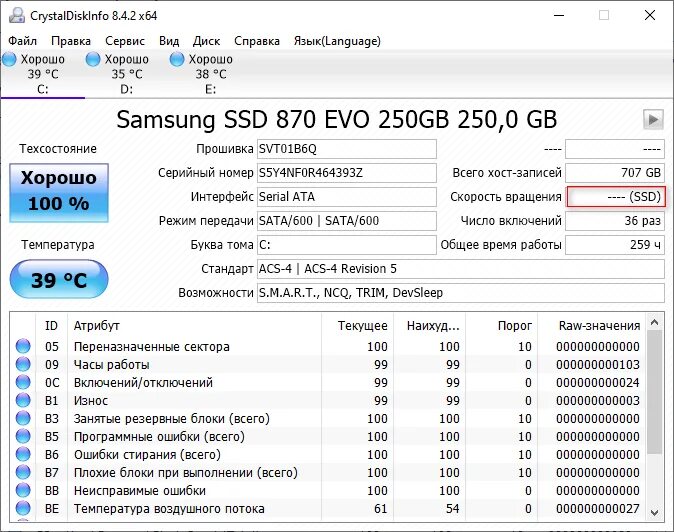
Task: Select the Неисправимые ошибки row
Action: (x=328, y=491)
